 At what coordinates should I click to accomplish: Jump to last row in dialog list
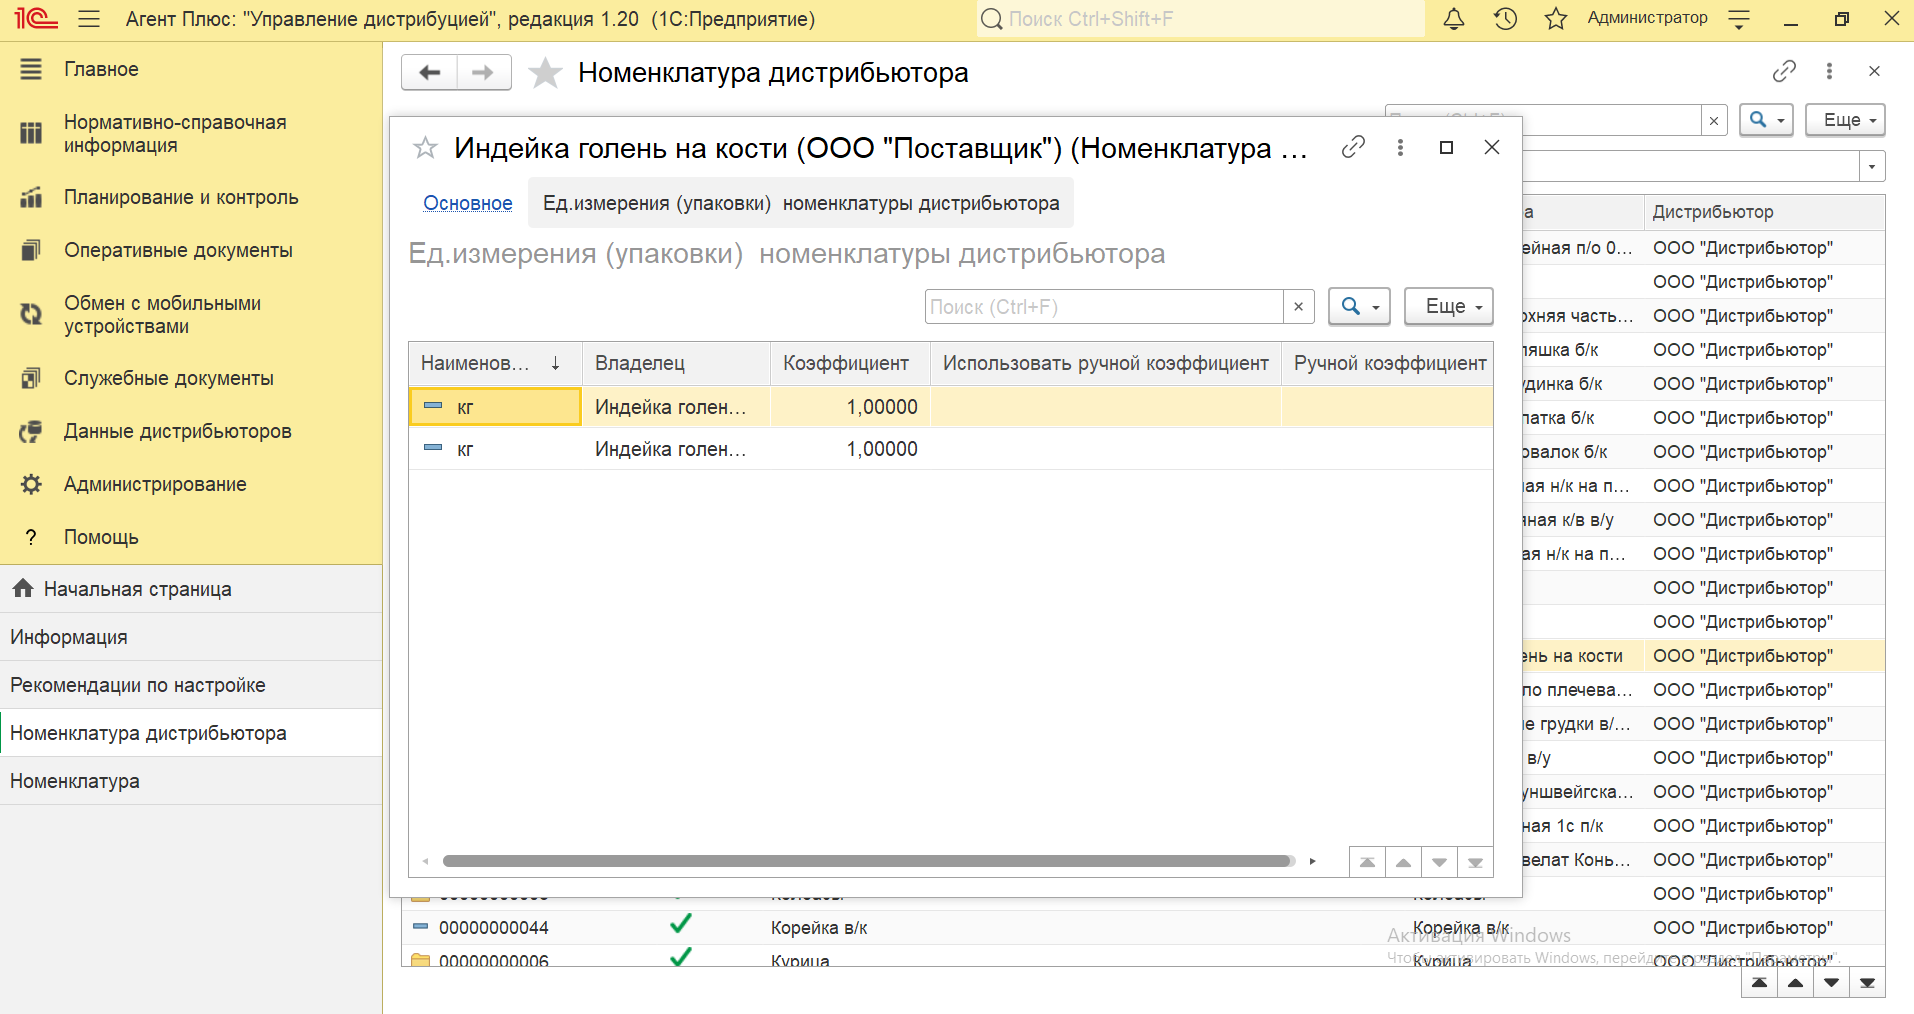click(1475, 862)
